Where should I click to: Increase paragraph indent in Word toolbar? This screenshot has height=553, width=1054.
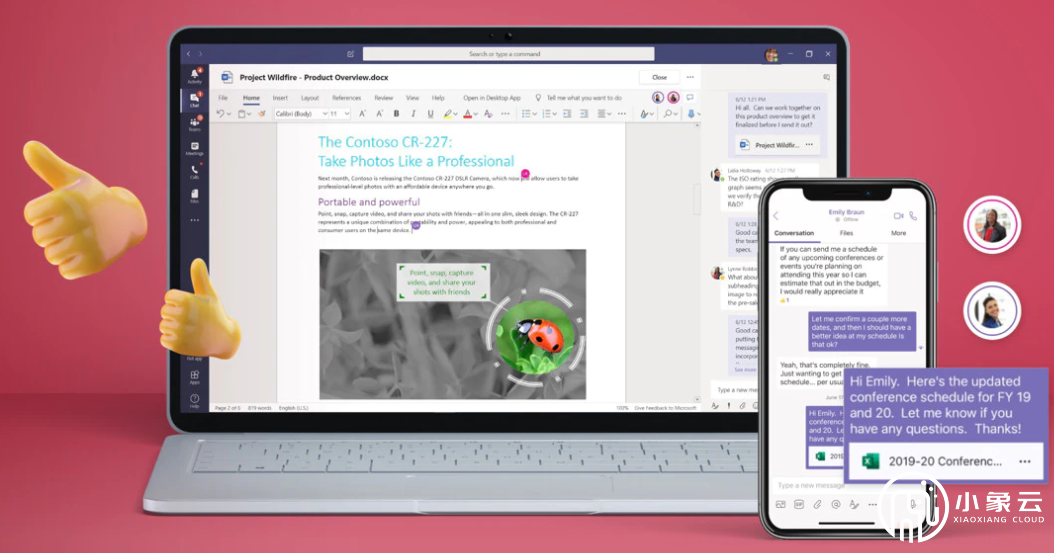583,114
